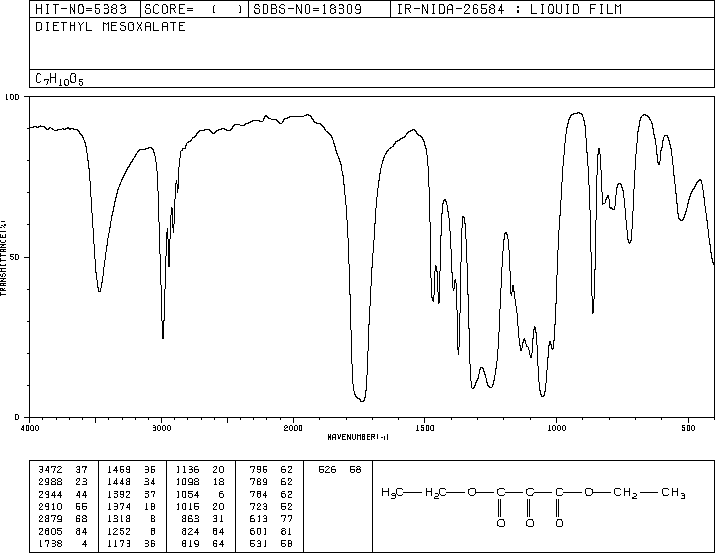Click the O-H overtone trough near 3472
Viewport: 715px width, 553px height.
(99, 289)
